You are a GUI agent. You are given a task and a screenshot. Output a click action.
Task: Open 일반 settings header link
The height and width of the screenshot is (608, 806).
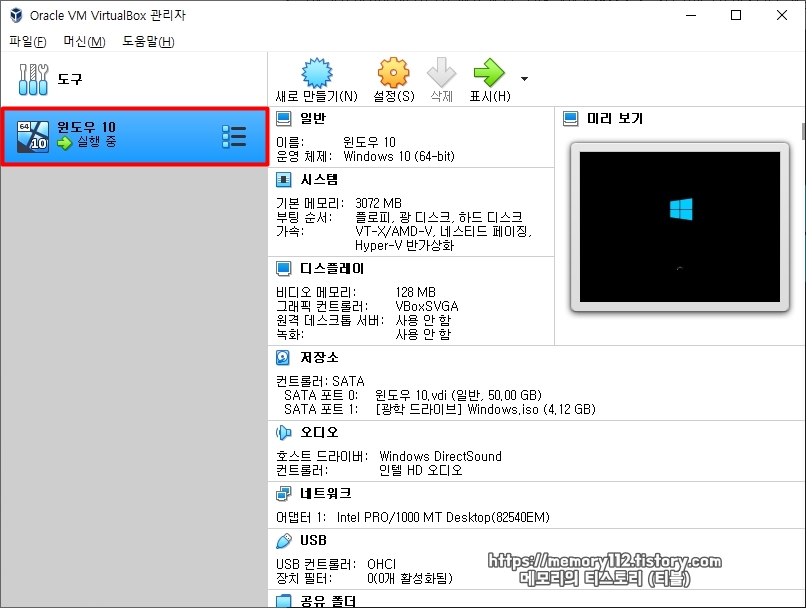coord(313,119)
